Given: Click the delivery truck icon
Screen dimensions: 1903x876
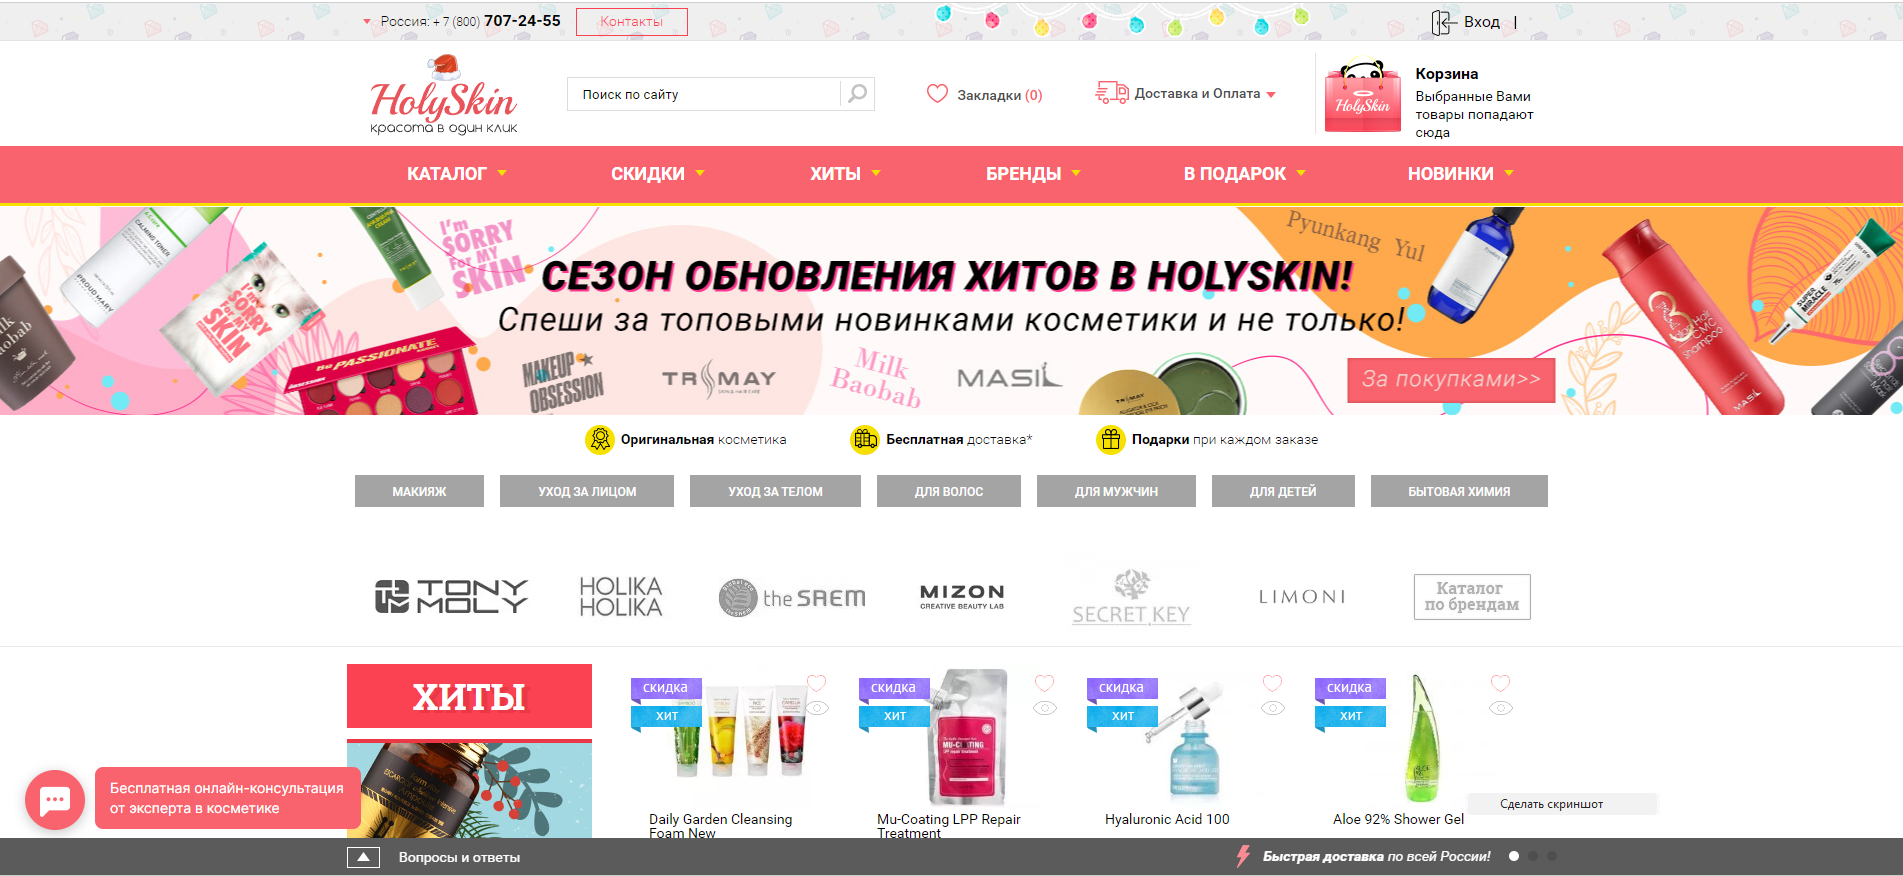Looking at the screenshot, I should 1112,93.
